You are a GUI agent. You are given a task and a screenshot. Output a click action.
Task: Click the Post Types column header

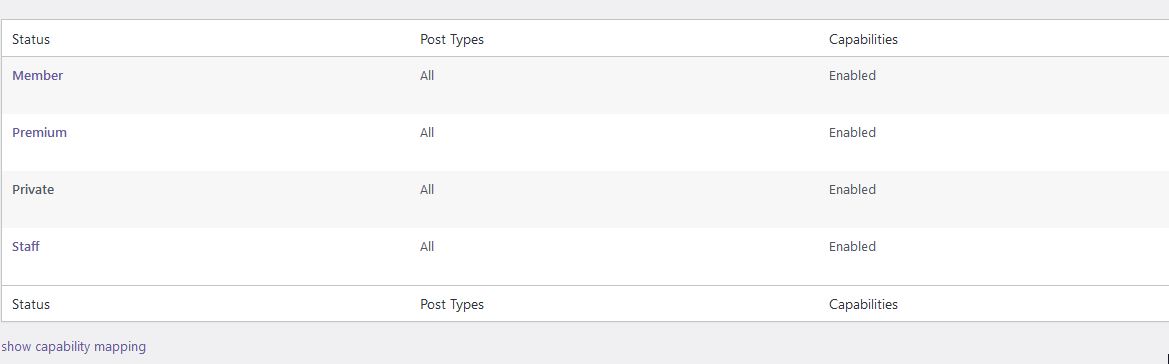(452, 40)
